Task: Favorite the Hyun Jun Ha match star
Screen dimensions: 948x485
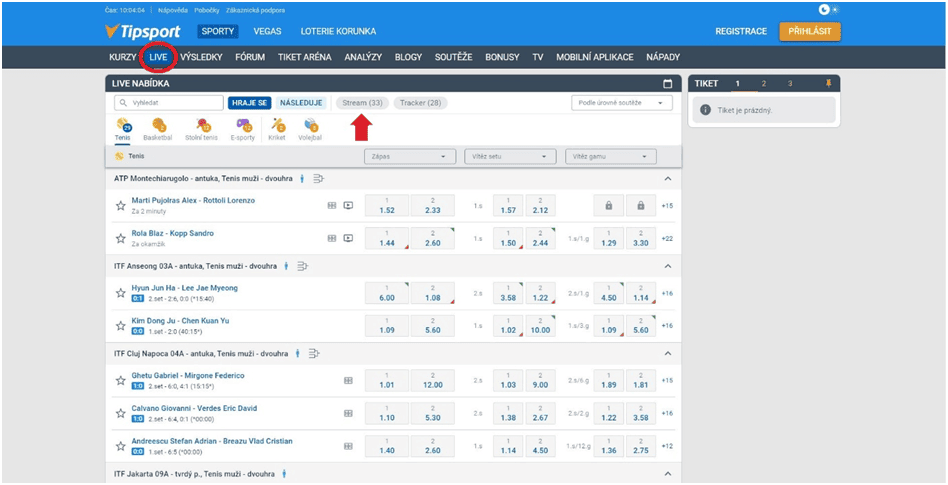Action: click(x=120, y=293)
